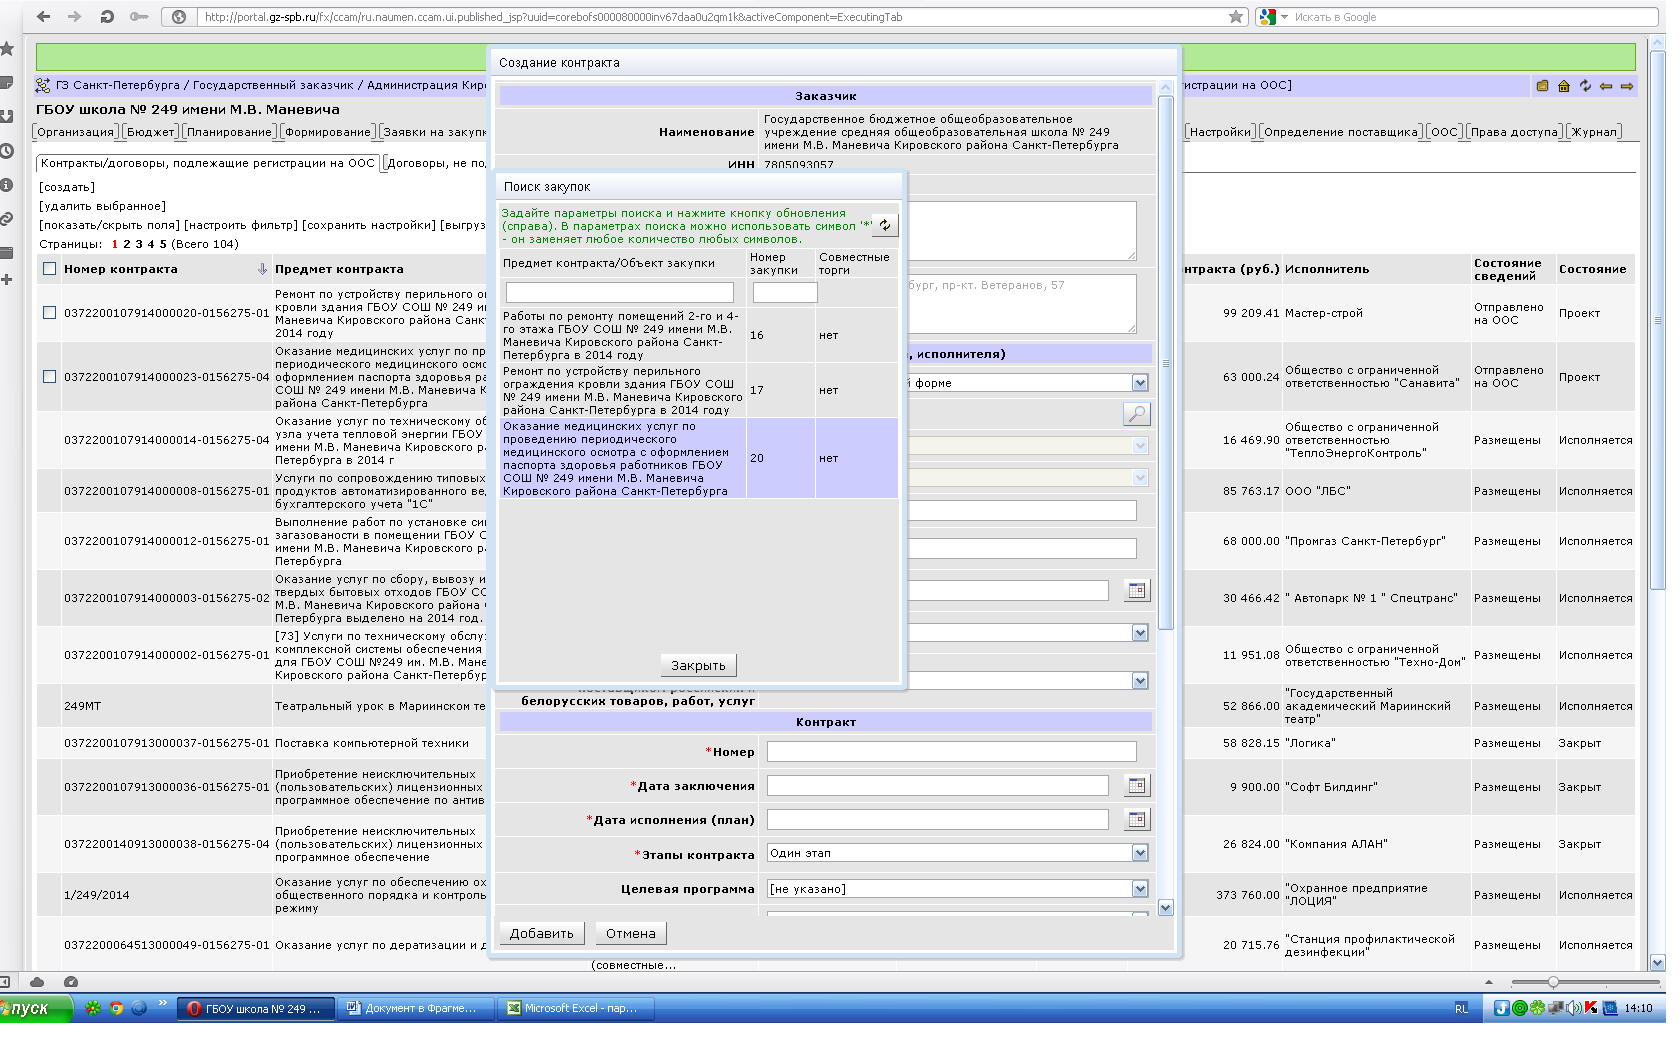Viewport: 1680px width, 1050px height.
Task: Click the portal yellow left arrow
Action: [1606, 86]
